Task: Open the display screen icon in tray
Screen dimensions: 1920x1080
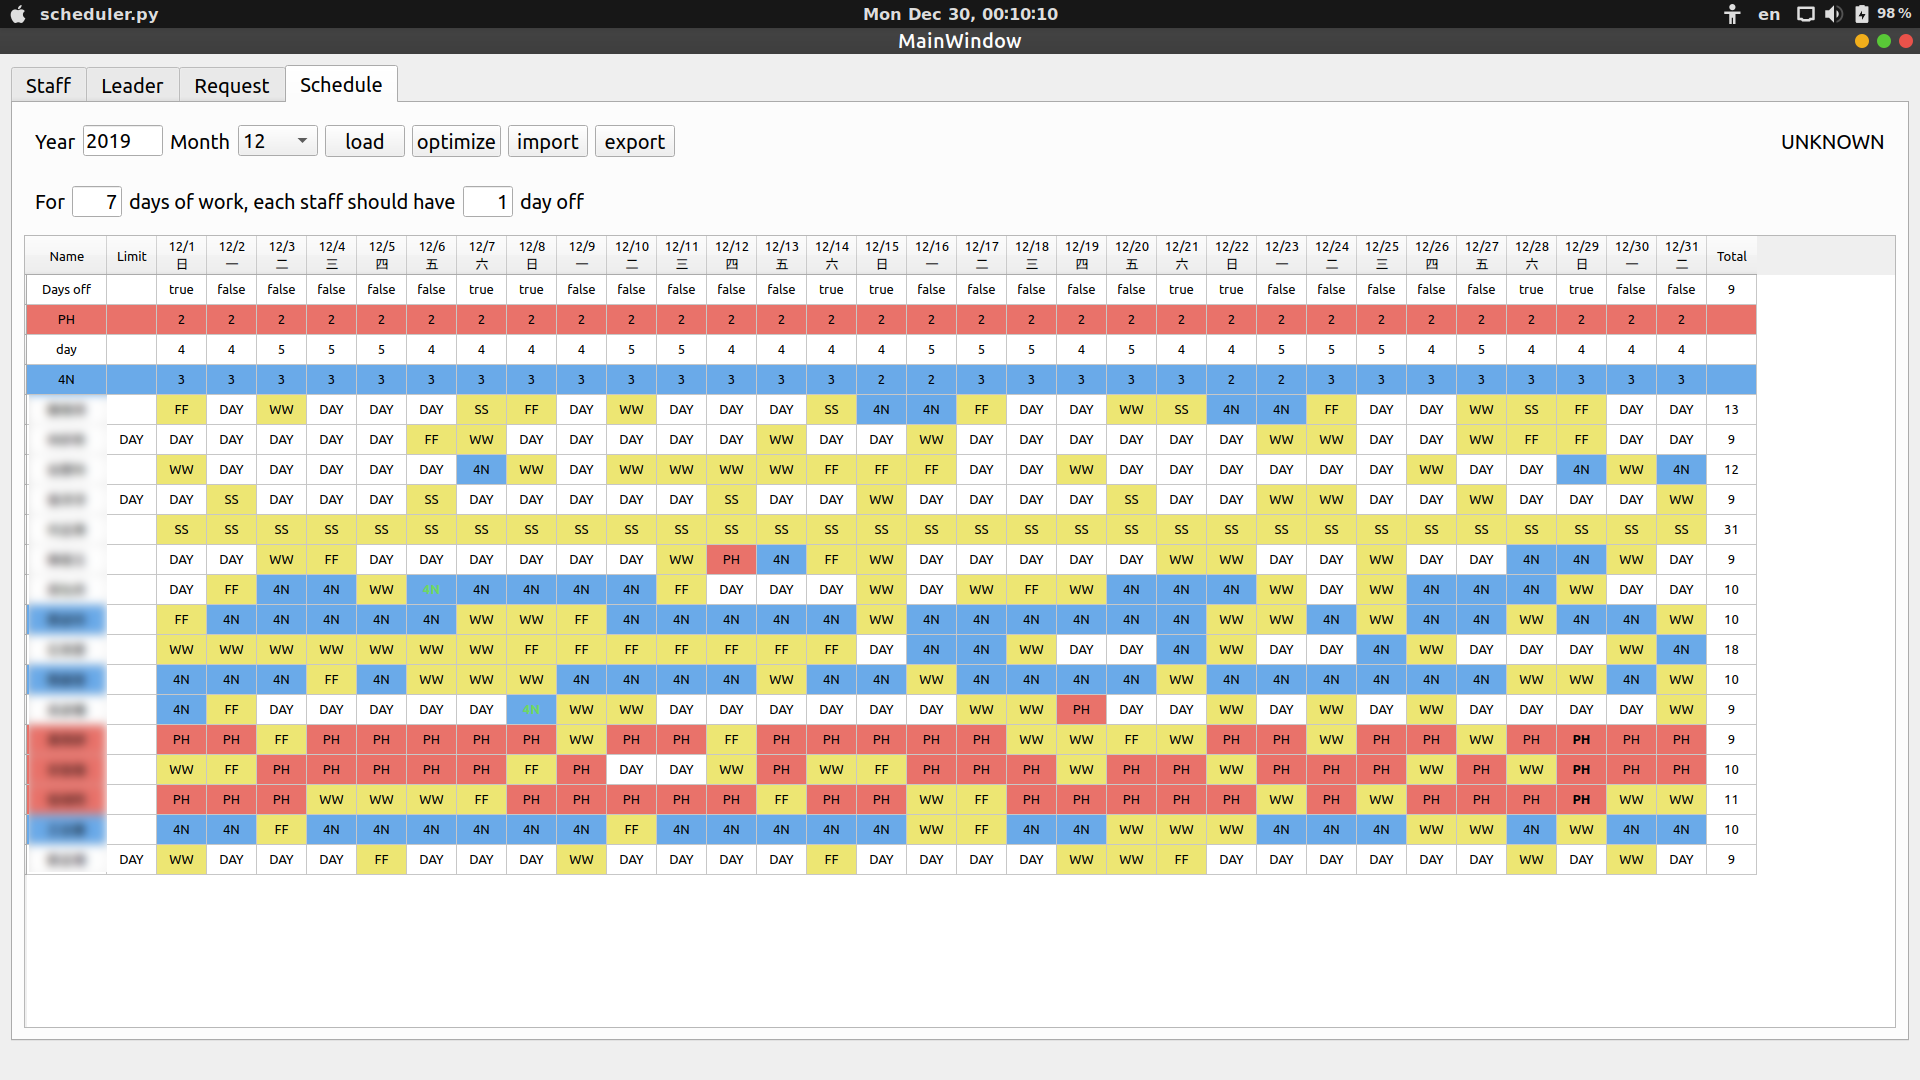Action: (1805, 14)
